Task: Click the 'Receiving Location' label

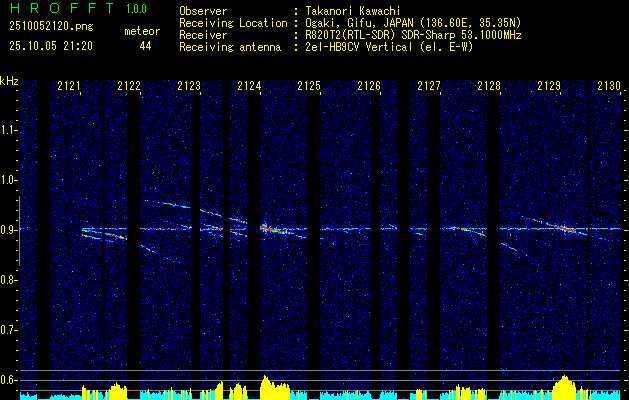Action: pyautogui.click(x=233, y=23)
